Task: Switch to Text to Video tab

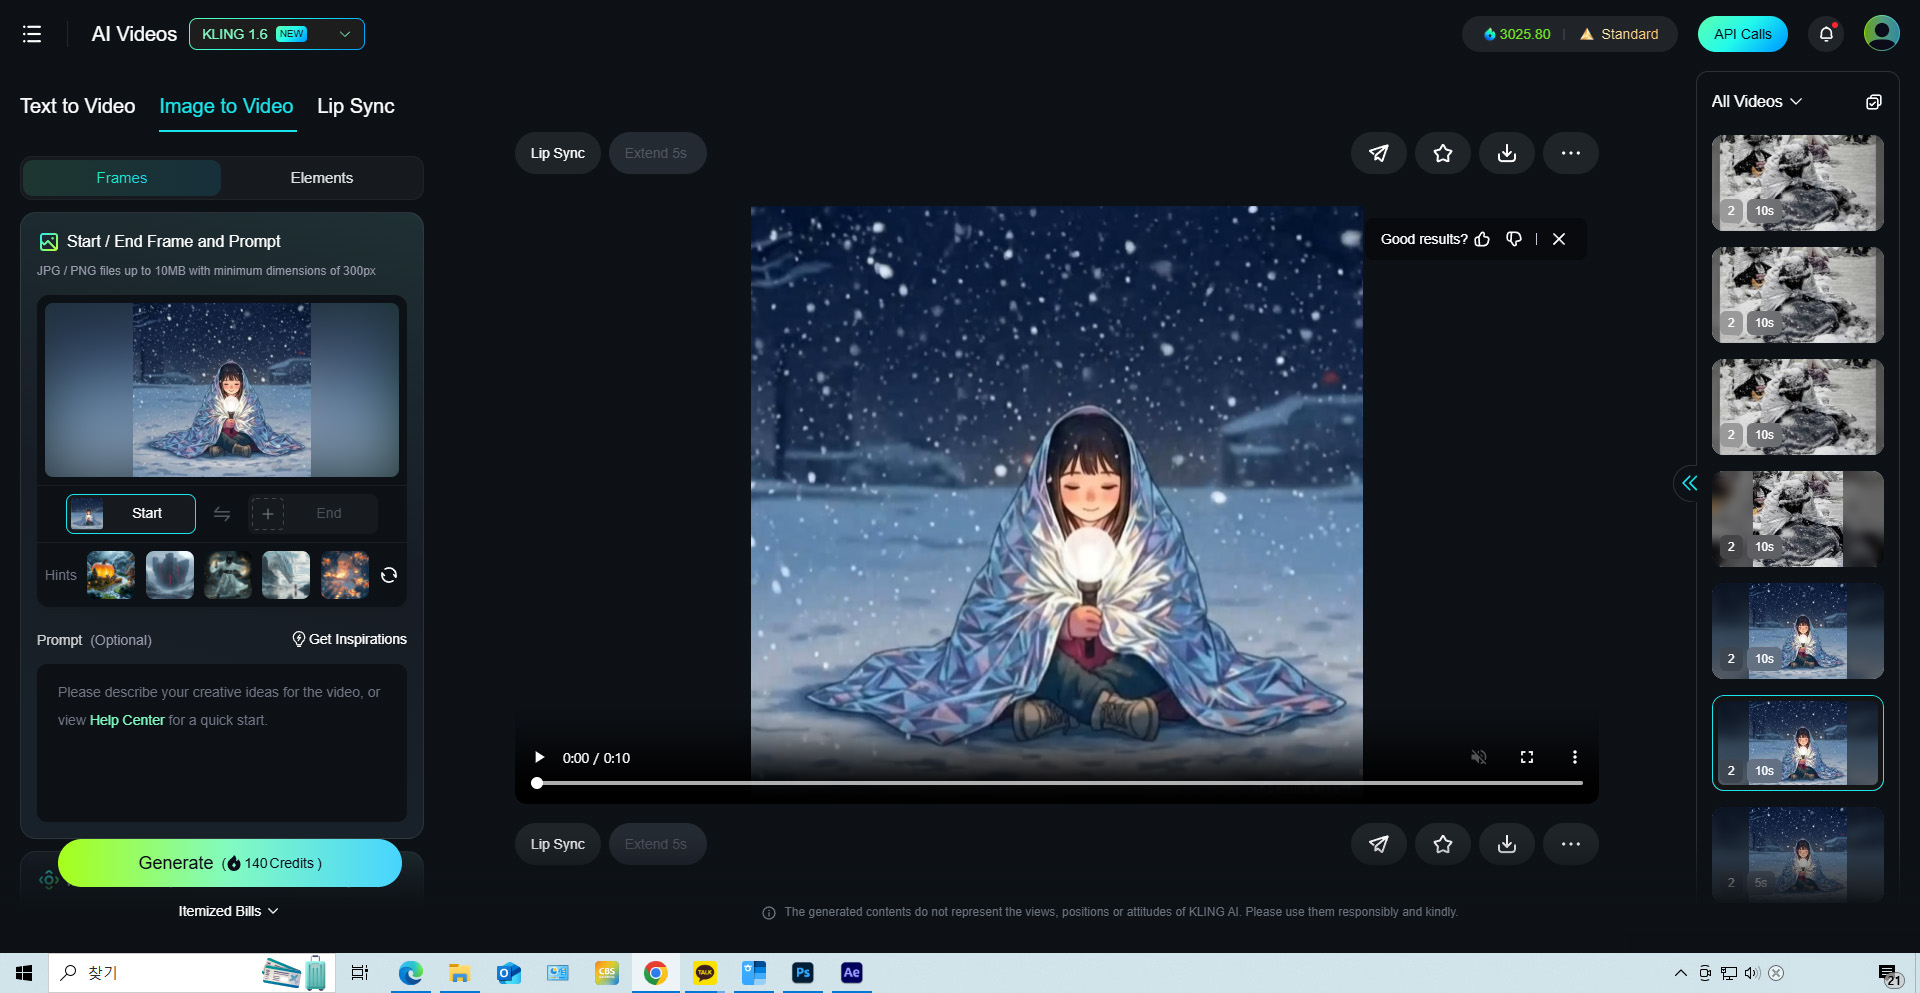Action: click(x=78, y=106)
